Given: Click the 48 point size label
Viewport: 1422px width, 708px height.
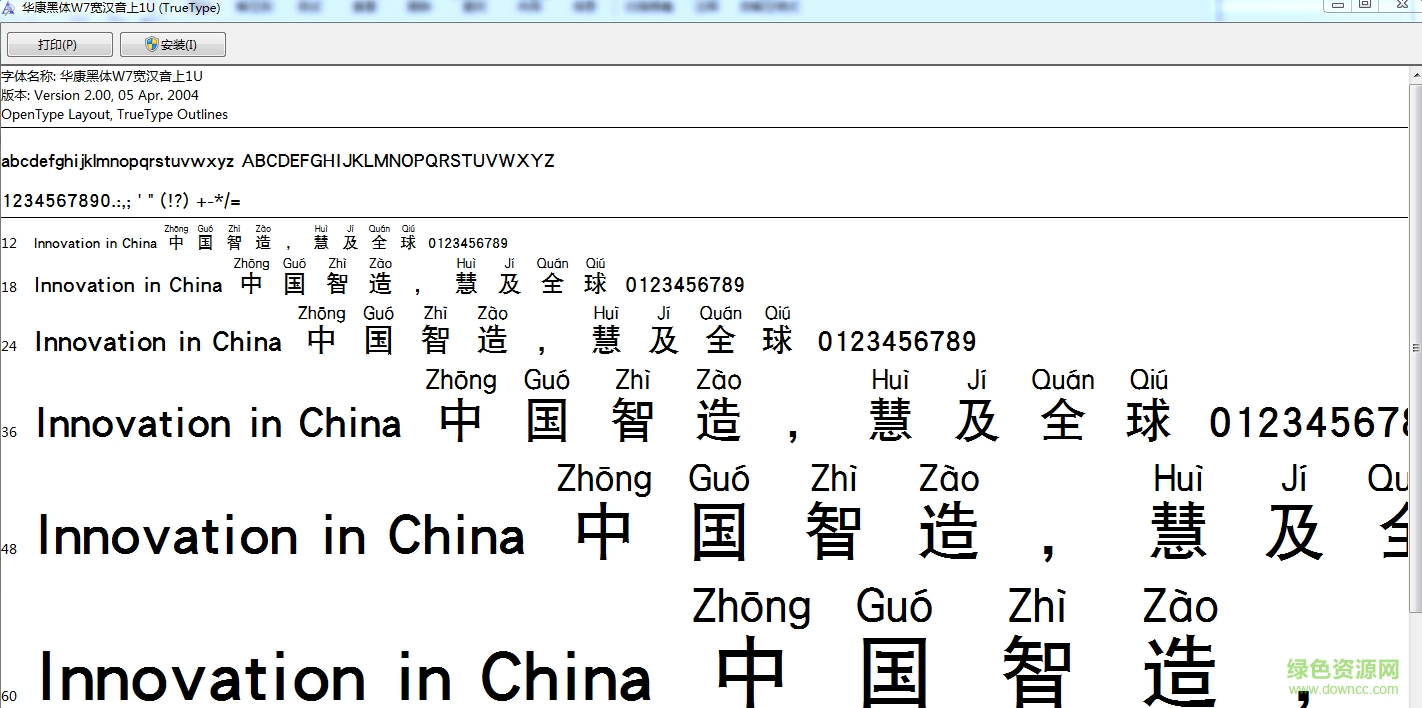Looking at the screenshot, I should coord(9,549).
